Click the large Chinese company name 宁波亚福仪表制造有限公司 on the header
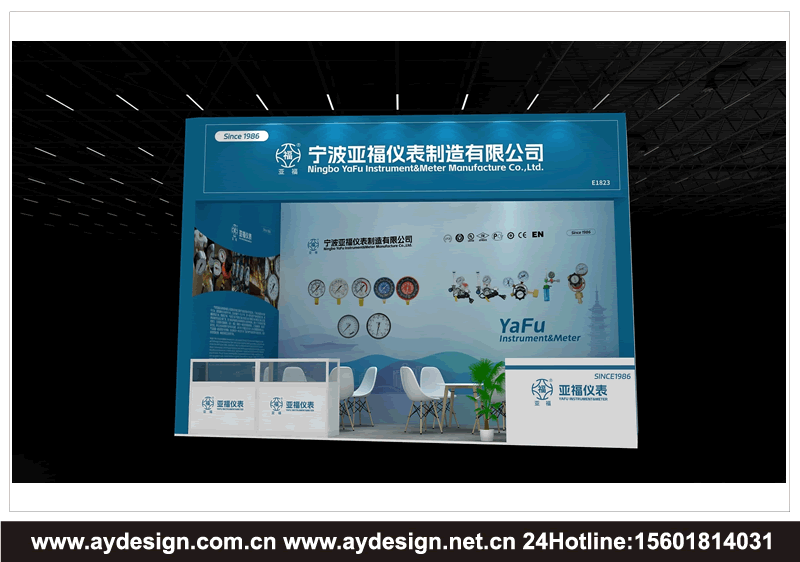Image resolution: width=800 pixels, height=562 pixels. pyautogui.click(x=426, y=153)
